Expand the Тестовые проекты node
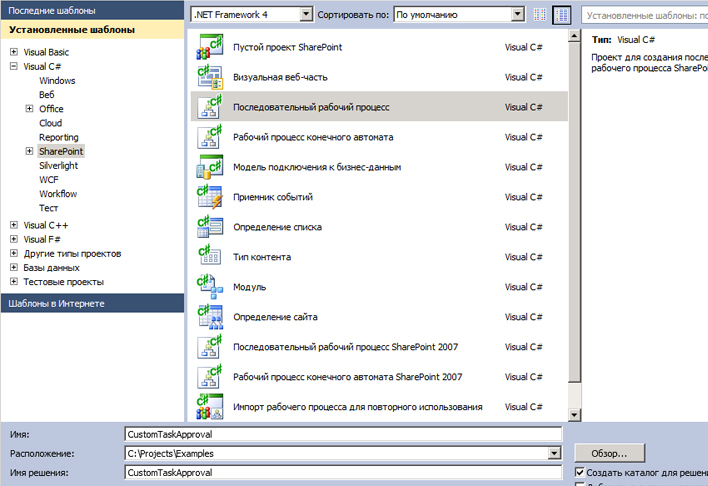 click(14, 281)
